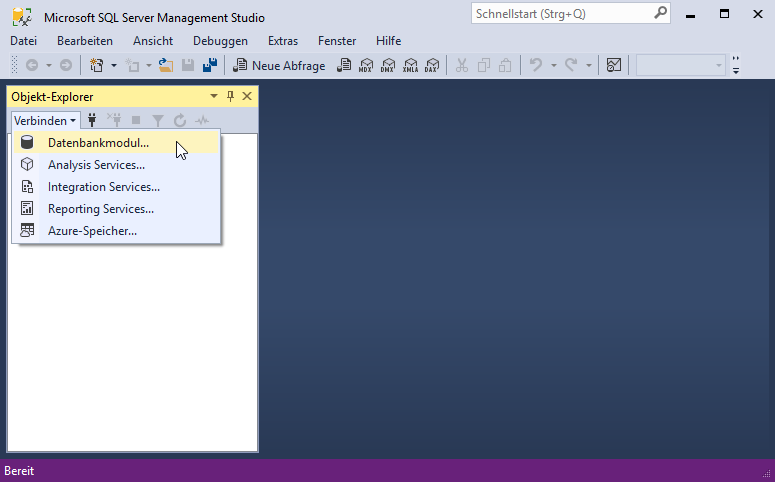The image size is (775, 482).
Task: Click the DAX query icon
Action: (x=432, y=65)
